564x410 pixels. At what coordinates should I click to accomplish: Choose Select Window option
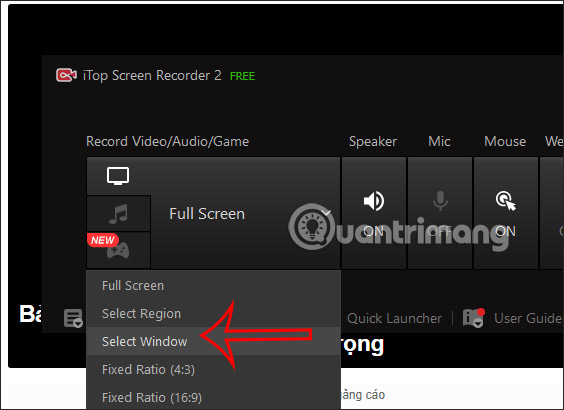point(213,341)
